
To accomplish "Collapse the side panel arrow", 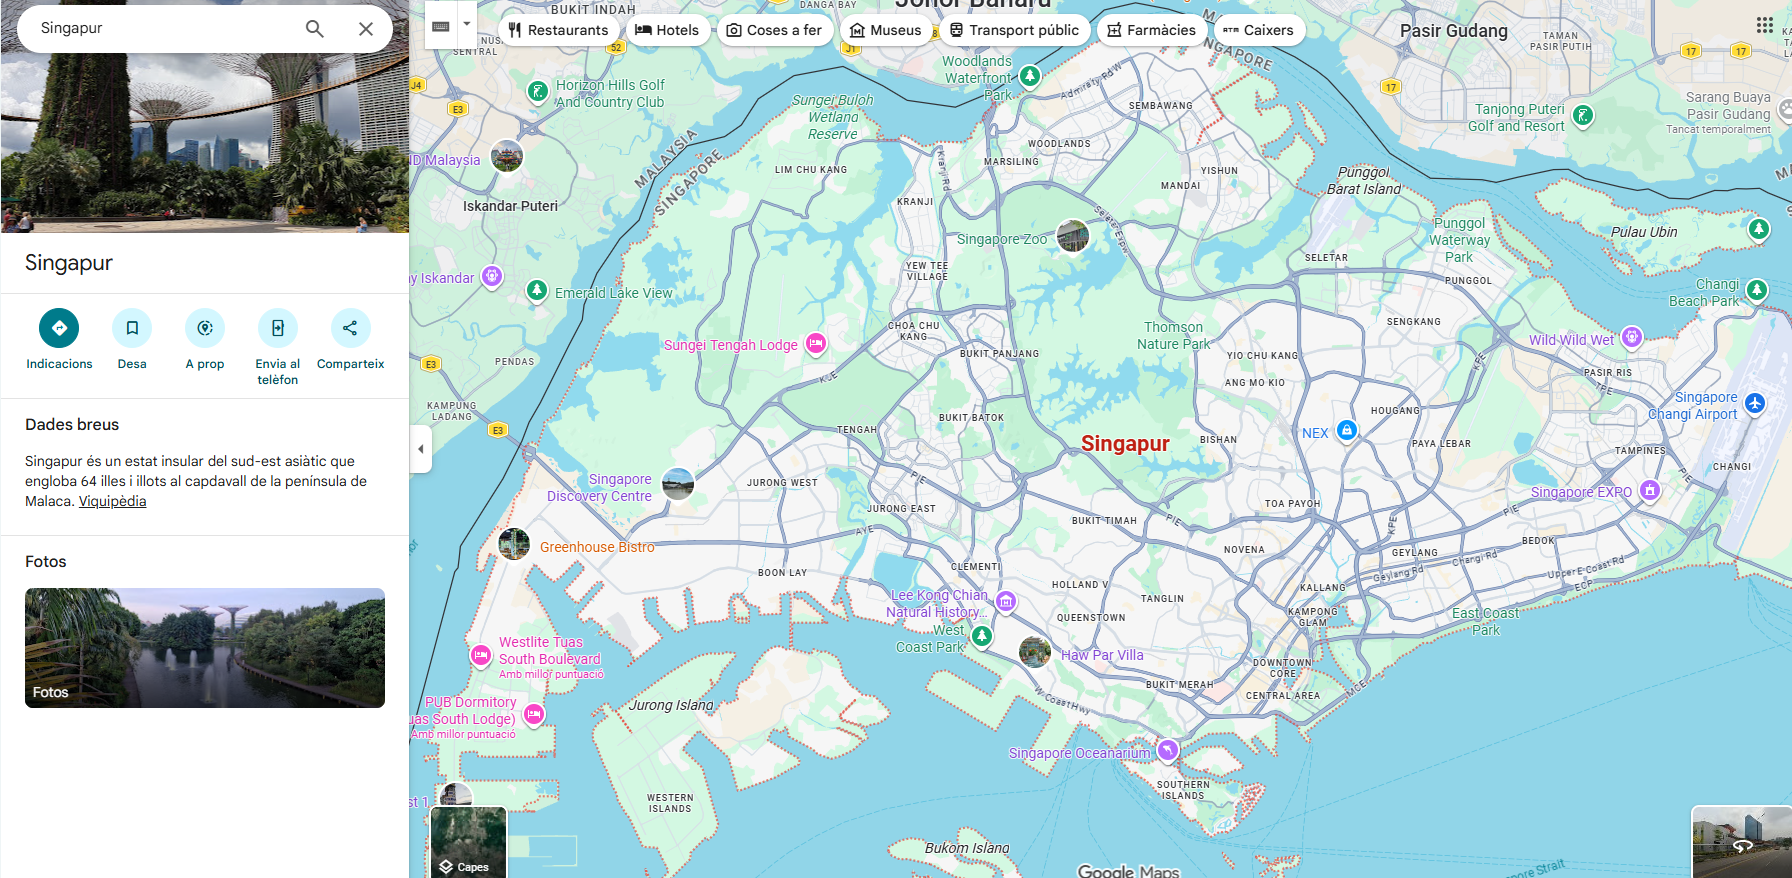I will tap(421, 449).
